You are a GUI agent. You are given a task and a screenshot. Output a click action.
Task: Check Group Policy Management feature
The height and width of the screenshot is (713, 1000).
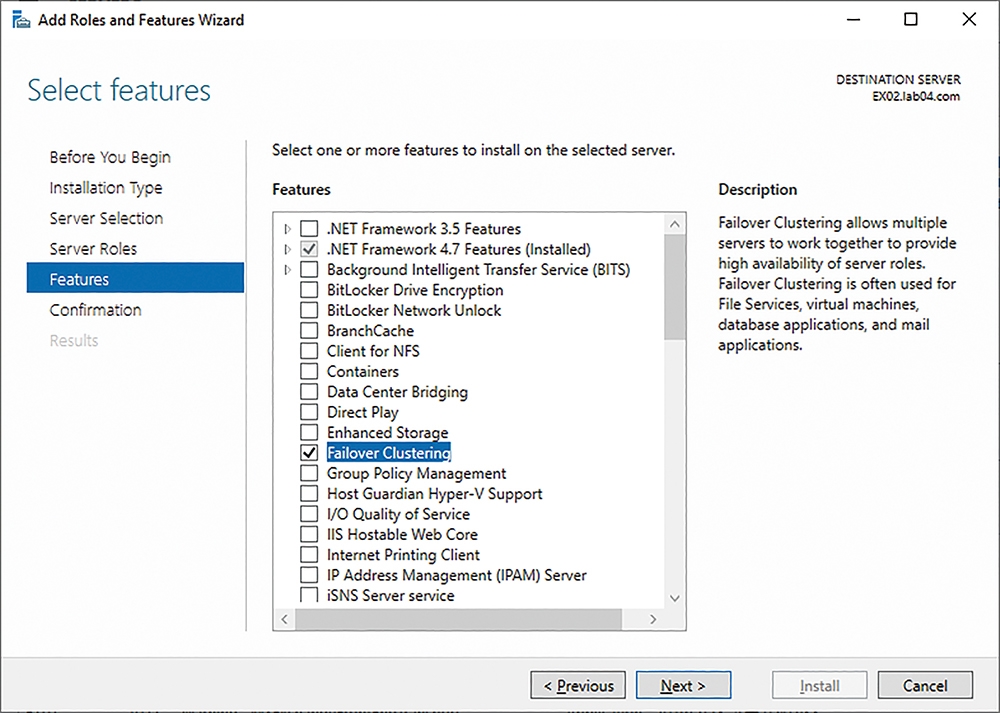(309, 473)
